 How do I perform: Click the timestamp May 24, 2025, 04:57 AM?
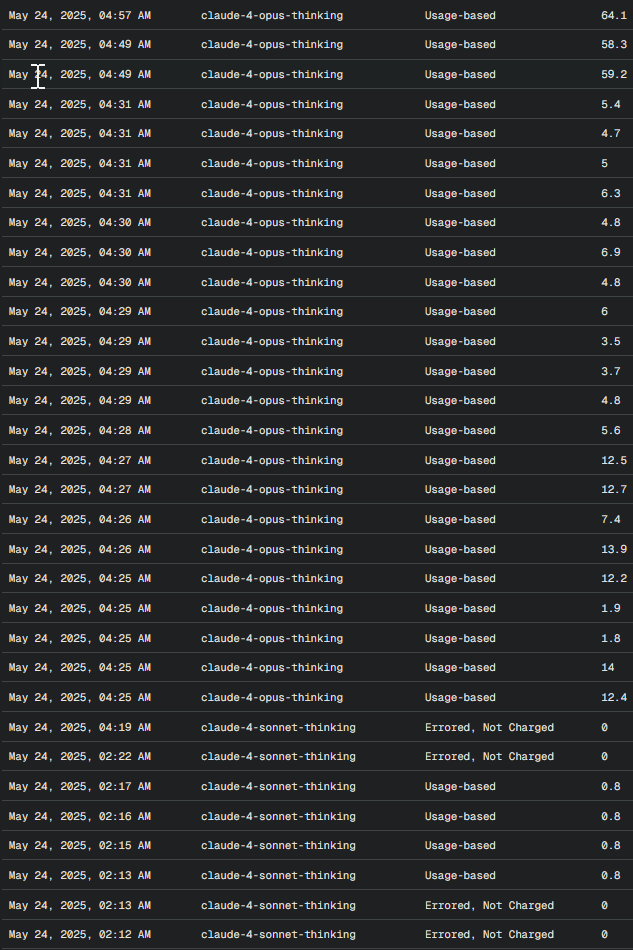(79, 15)
